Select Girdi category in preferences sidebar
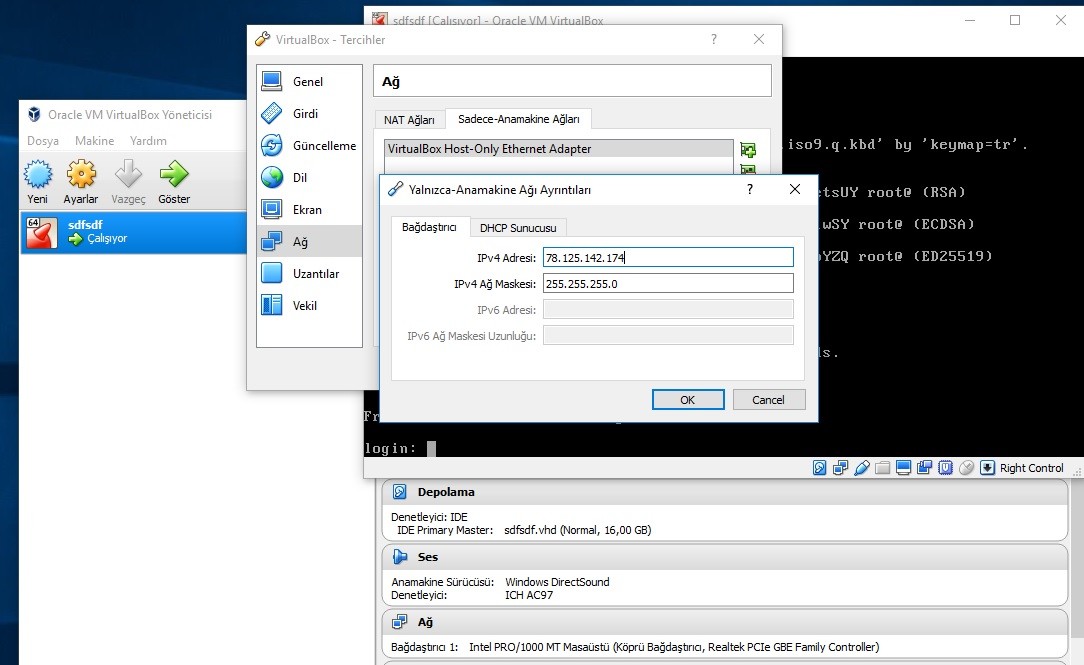This screenshot has width=1084, height=665. tap(304, 114)
